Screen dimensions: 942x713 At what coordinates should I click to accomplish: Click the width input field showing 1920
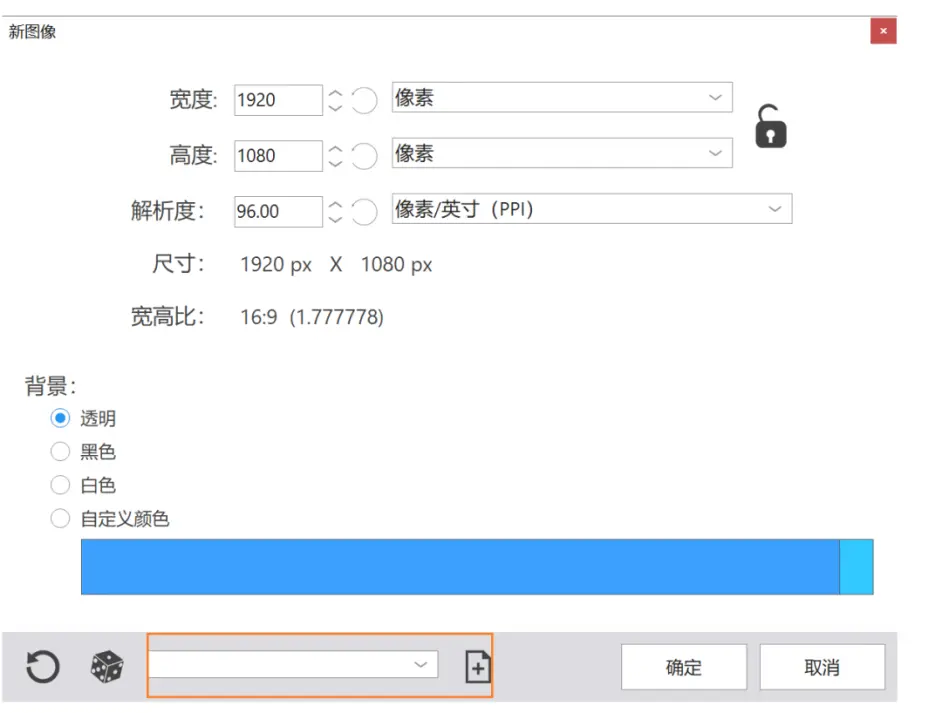(278, 100)
